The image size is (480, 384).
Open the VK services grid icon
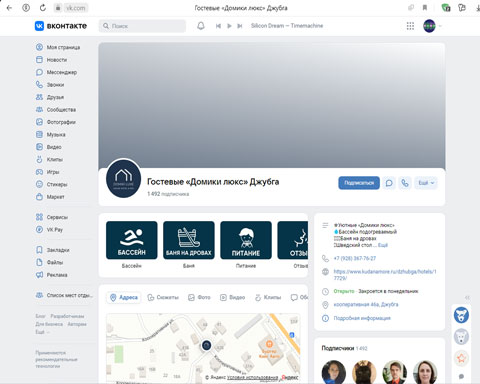[x=410, y=26]
